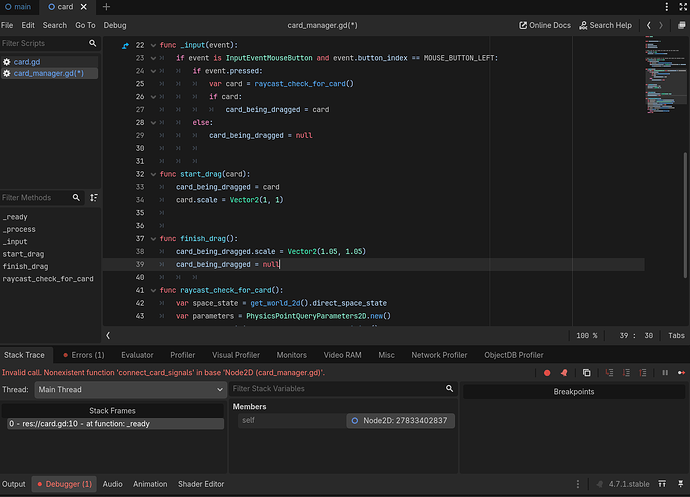The height and width of the screenshot is (497, 690).
Task: Click the Step Over debugger icon
Action: coord(626,373)
